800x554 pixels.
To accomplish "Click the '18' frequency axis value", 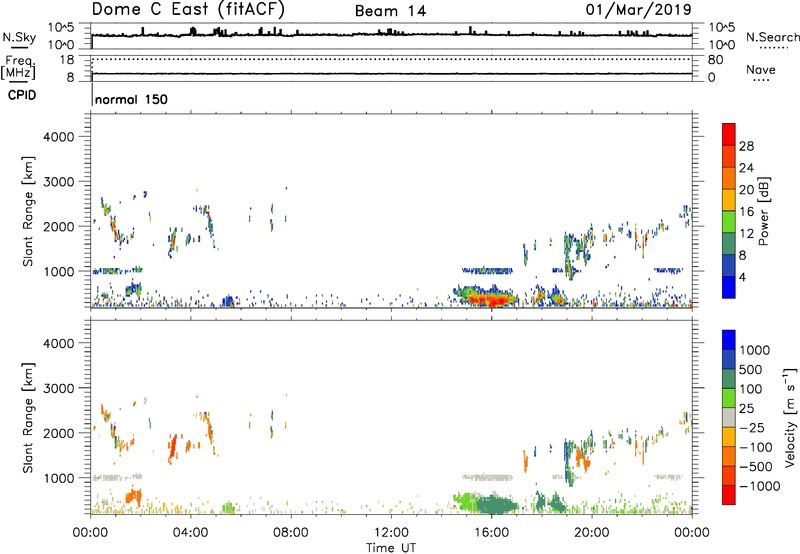I will click(x=67, y=60).
